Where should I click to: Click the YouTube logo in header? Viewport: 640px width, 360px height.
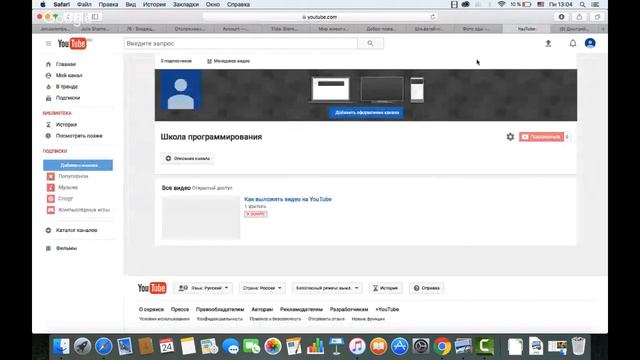(72, 43)
